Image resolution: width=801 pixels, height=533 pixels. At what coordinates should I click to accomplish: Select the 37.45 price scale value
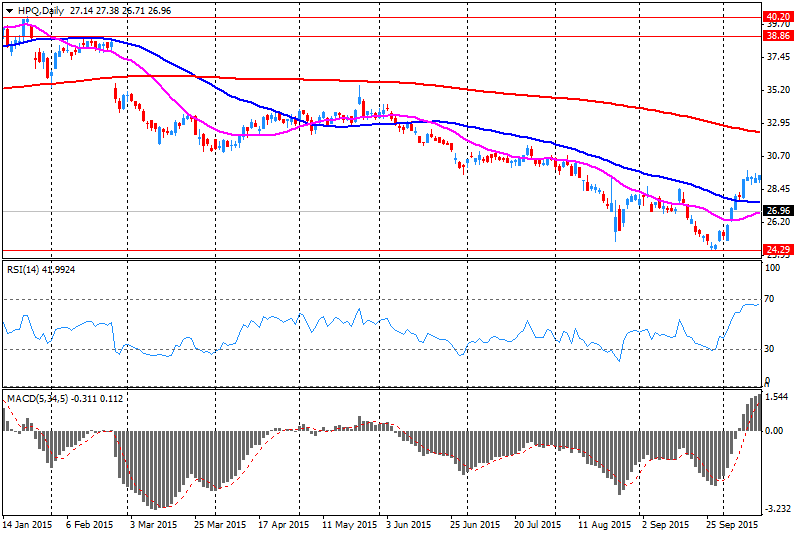[x=779, y=57]
